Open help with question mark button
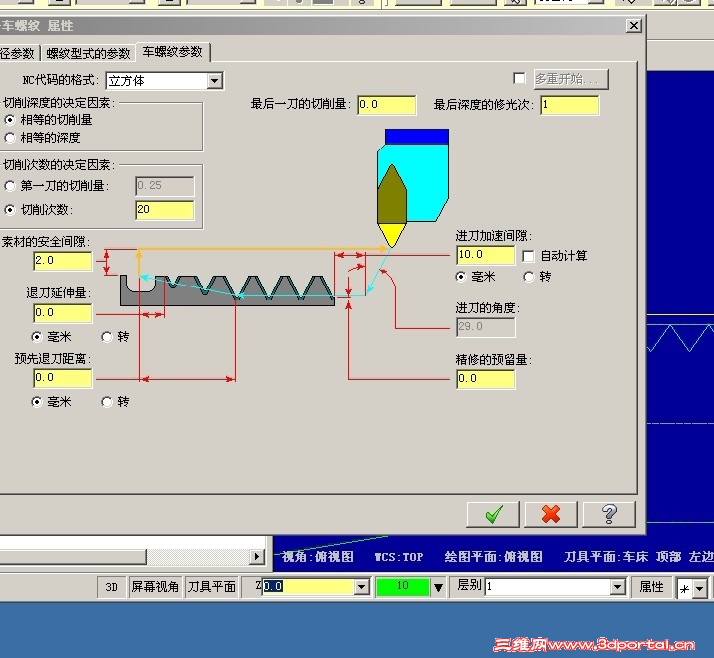Screen dimensions: 714x658 (609, 515)
